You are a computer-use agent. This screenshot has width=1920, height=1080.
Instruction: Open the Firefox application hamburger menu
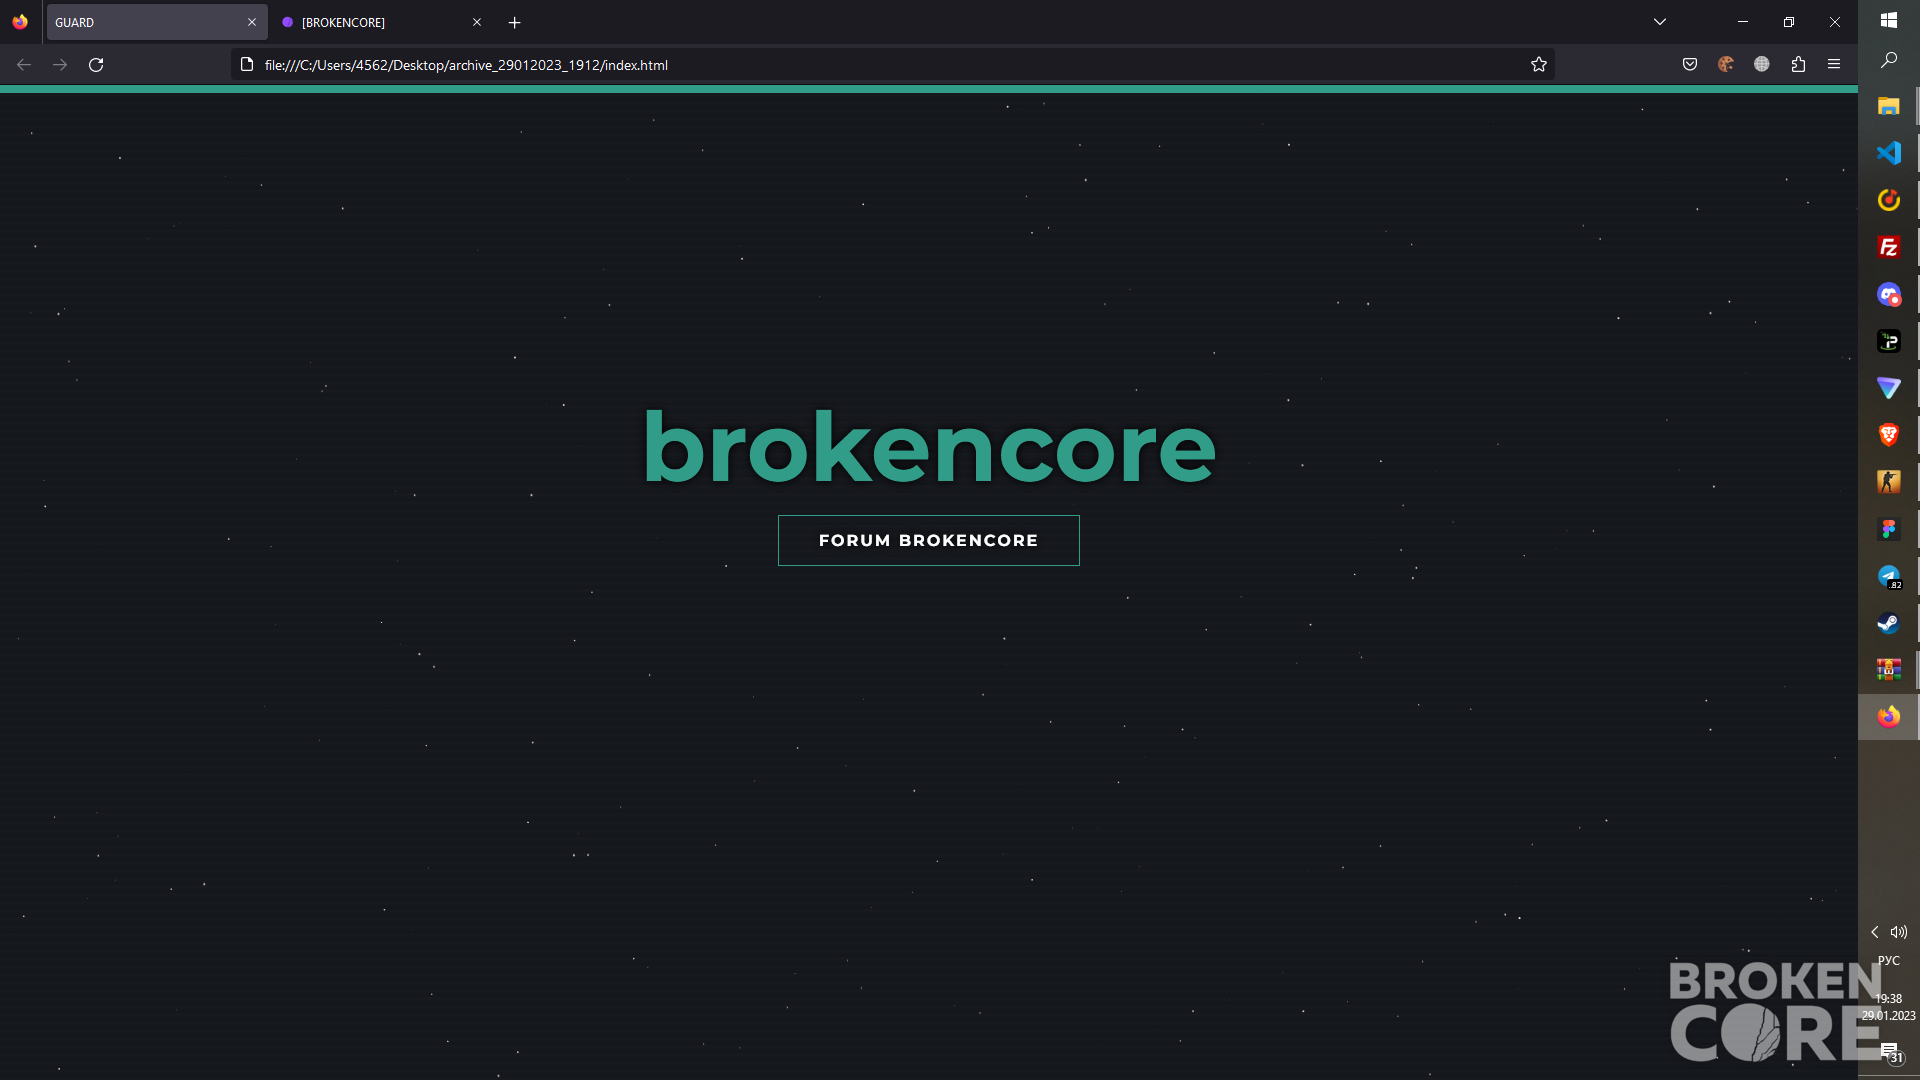click(x=1834, y=65)
